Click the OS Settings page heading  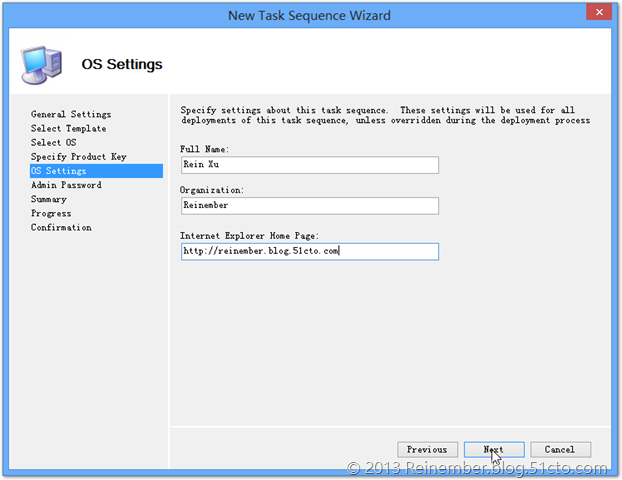(x=122, y=64)
